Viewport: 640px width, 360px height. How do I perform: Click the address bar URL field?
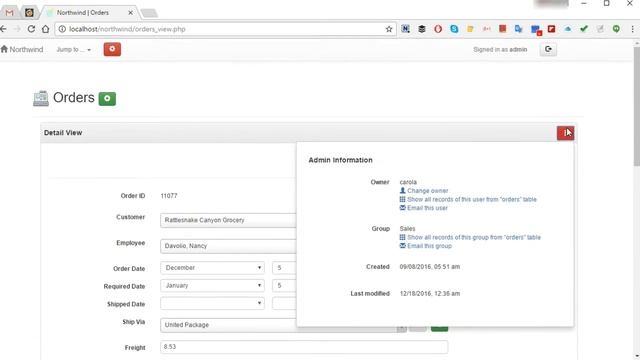click(224, 29)
